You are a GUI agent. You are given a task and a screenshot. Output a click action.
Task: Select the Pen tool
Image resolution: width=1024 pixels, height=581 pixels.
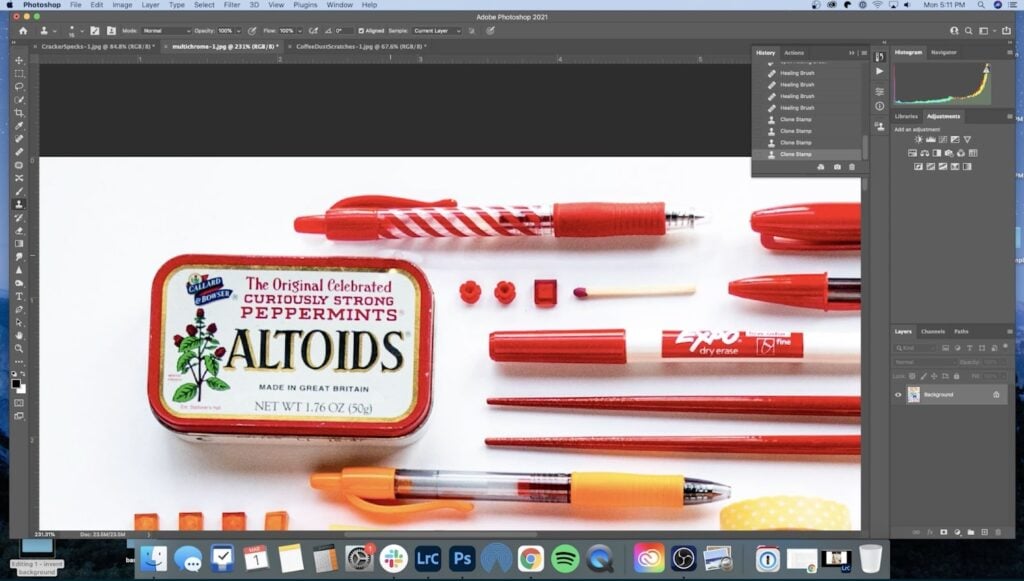pos(19,309)
